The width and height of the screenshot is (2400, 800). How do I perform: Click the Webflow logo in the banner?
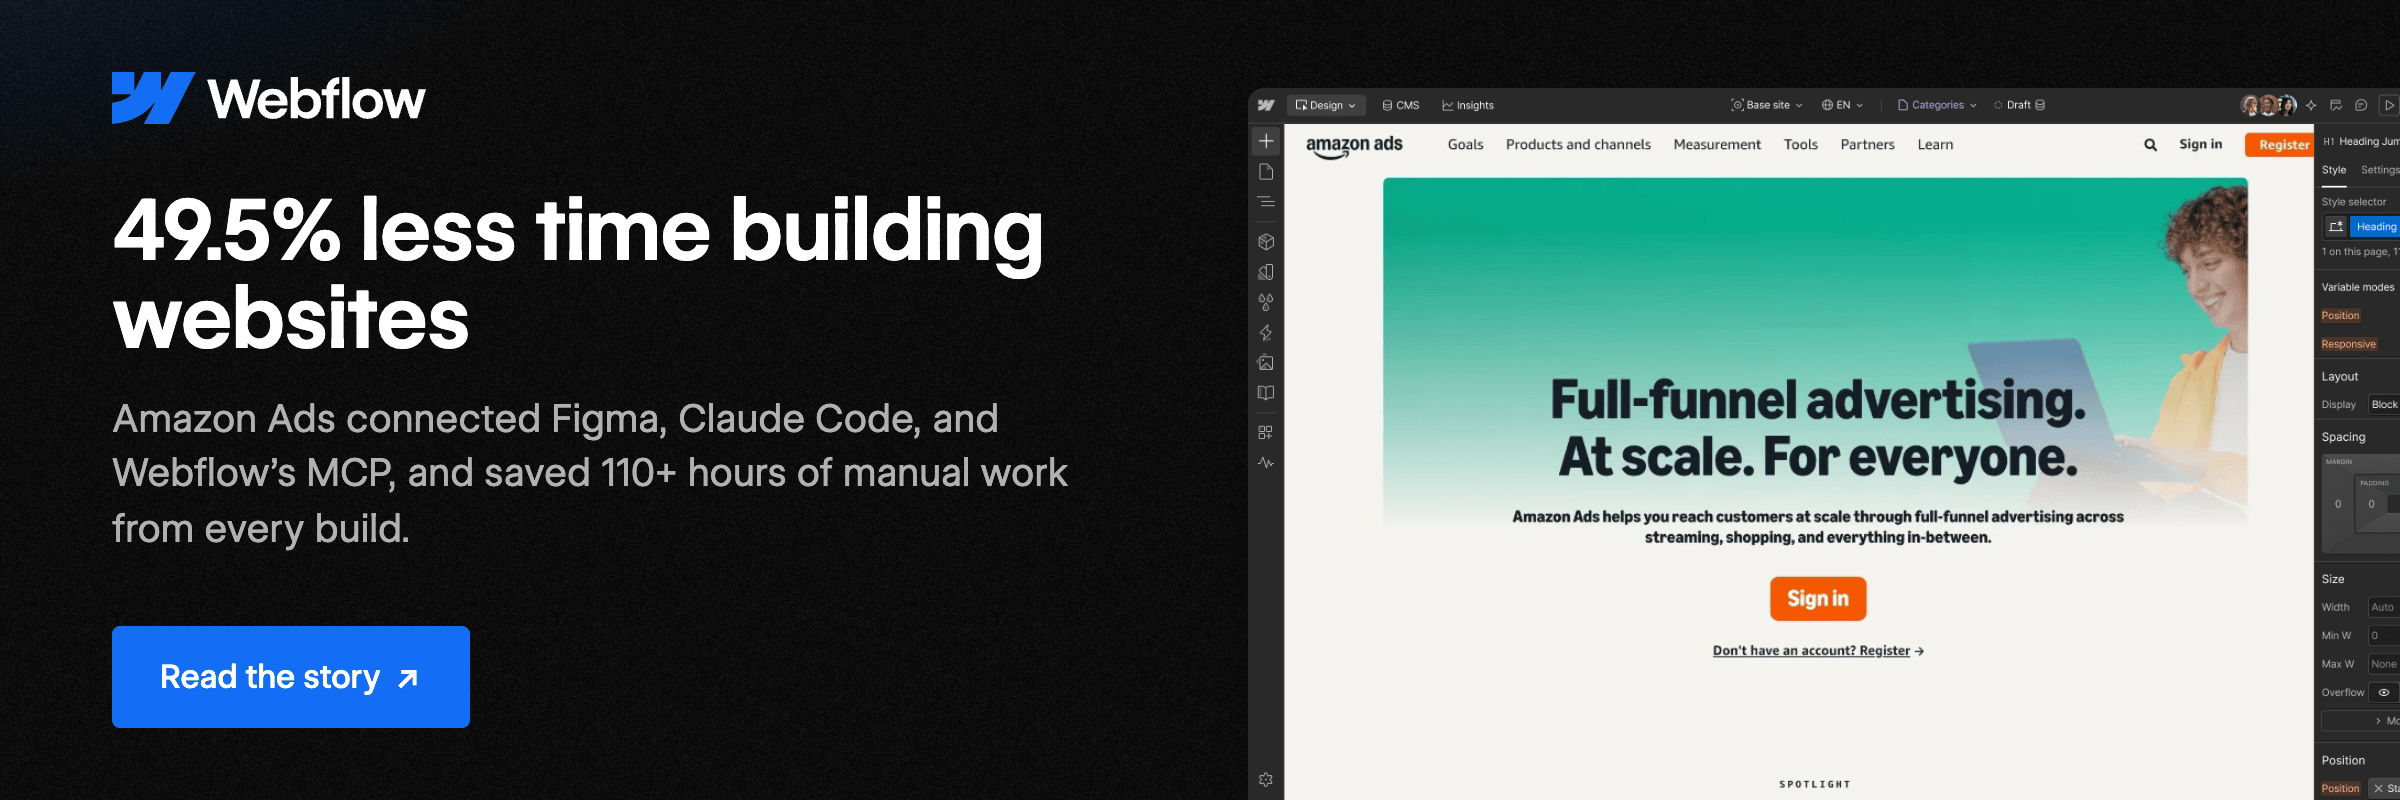(268, 98)
